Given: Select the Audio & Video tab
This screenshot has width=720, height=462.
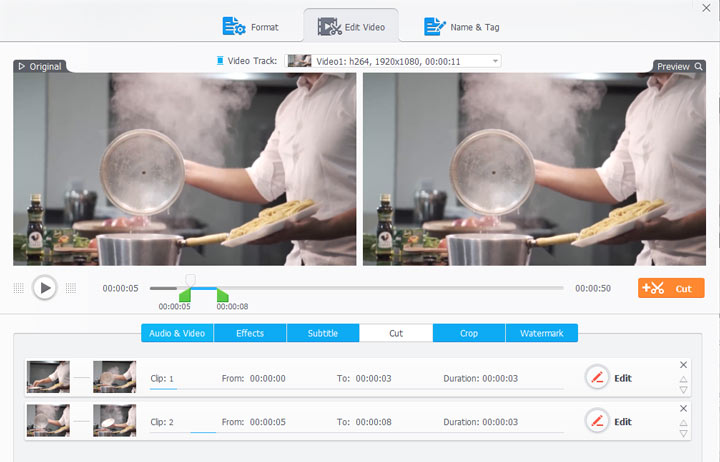Looking at the screenshot, I should pyautogui.click(x=177, y=333).
